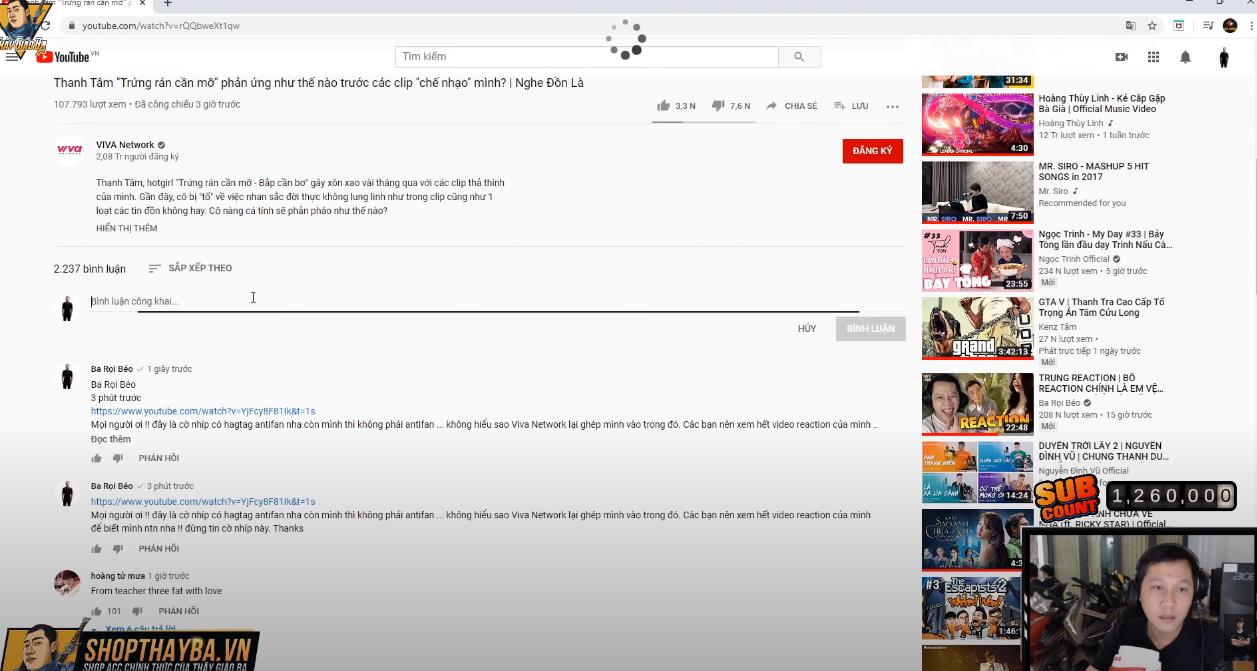This screenshot has height=671, width=1257.
Task: Open MR. SIRO Mashup 5 Hit Songs thumbnail
Action: (x=977, y=192)
